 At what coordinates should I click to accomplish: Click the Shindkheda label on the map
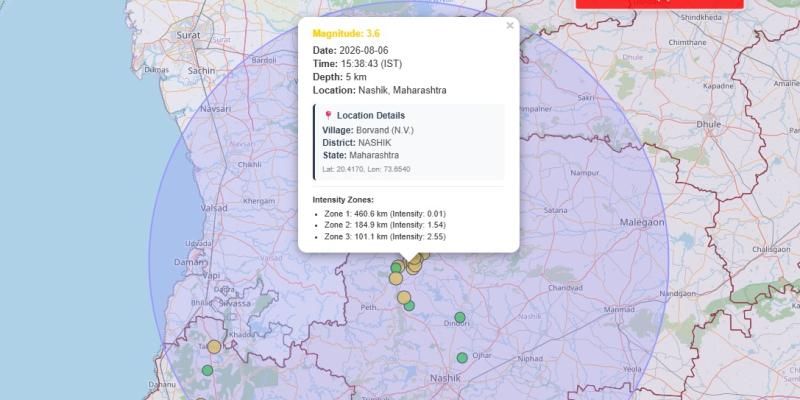pos(702,18)
